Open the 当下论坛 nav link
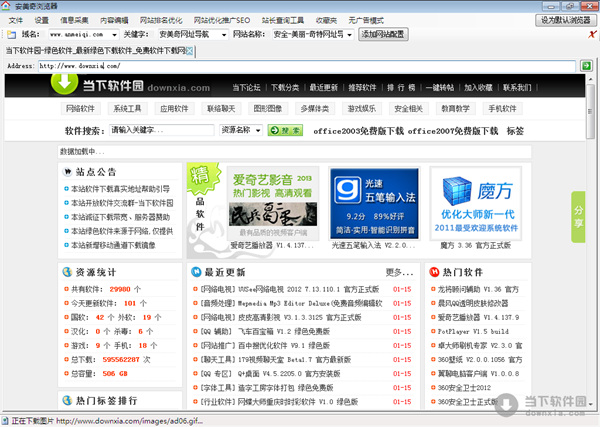Image resolution: width=600 pixels, height=427 pixels. 246,88
